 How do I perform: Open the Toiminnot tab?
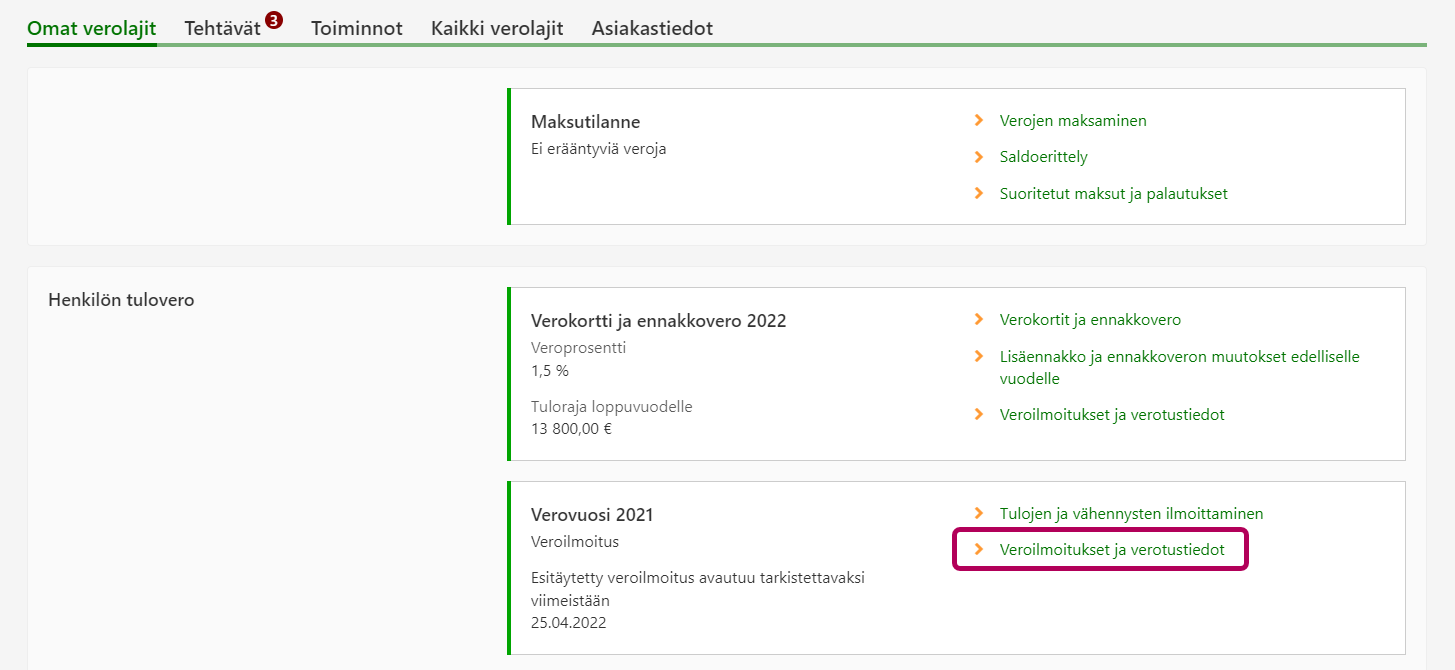coord(357,29)
